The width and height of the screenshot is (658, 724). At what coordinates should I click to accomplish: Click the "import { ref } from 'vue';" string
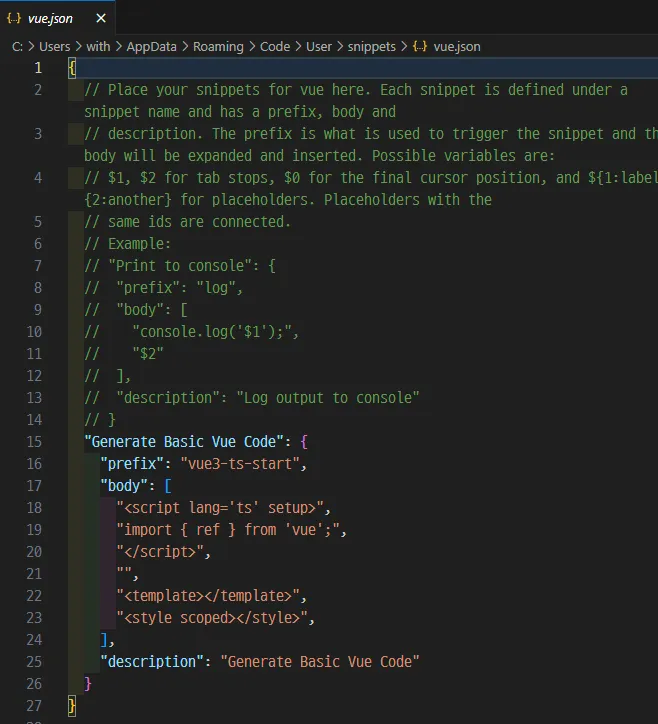(x=228, y=530)
